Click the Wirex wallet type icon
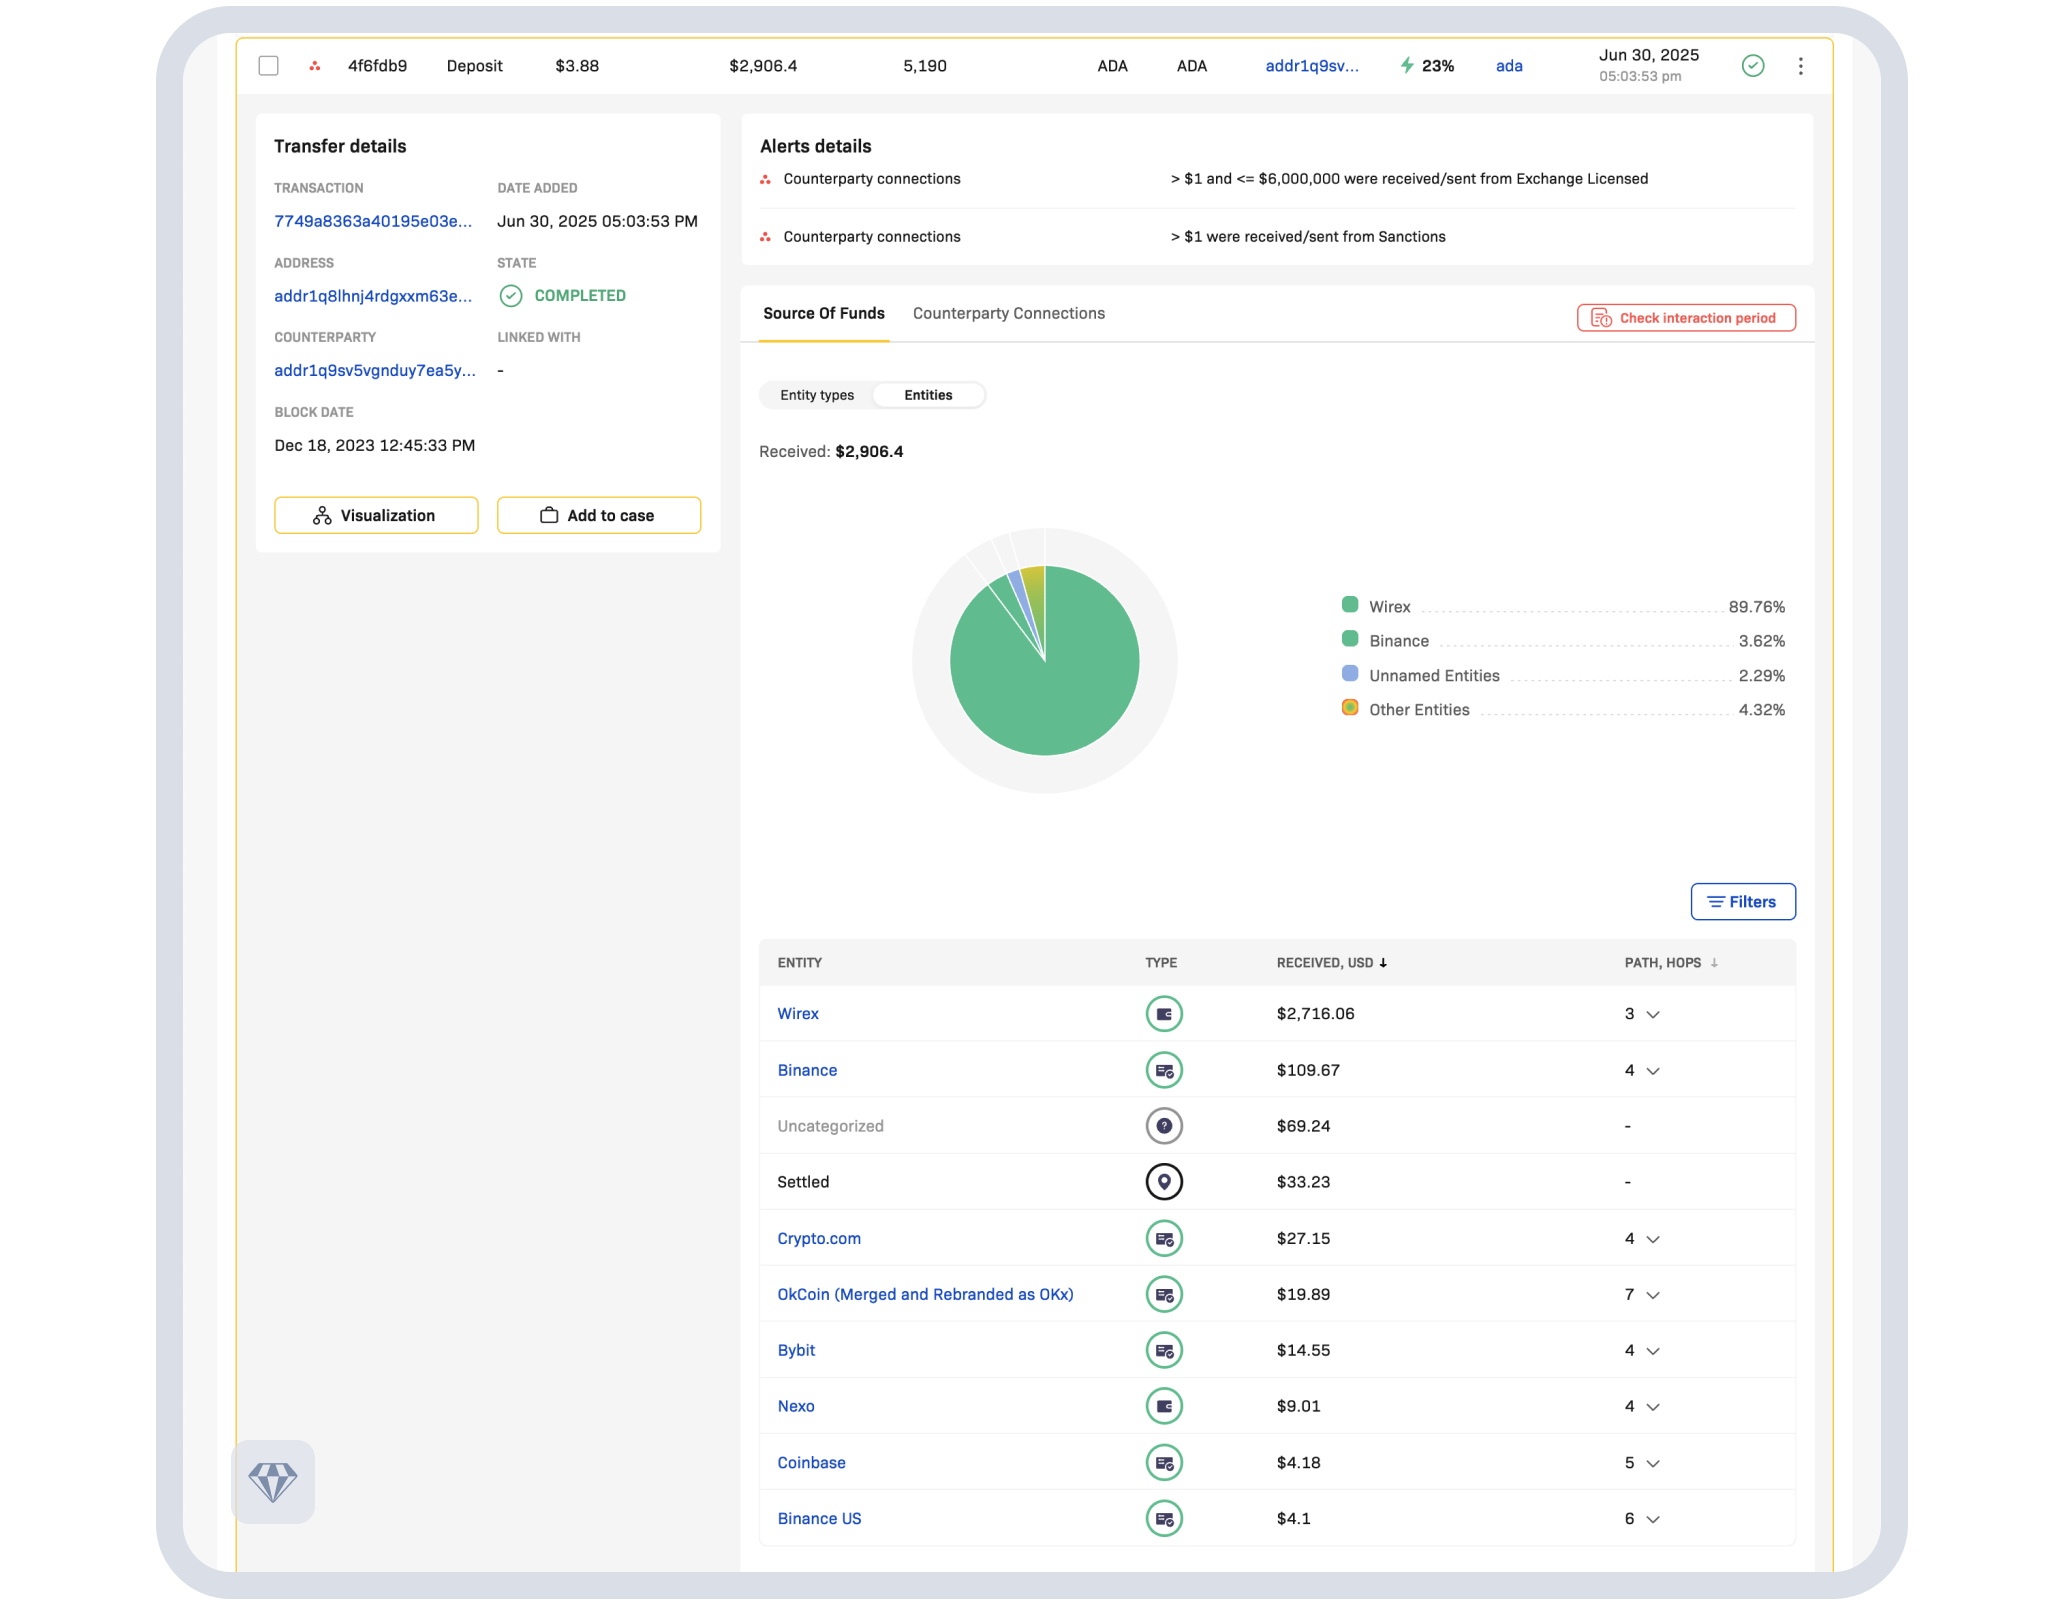 click(x=1163, y=1013)
